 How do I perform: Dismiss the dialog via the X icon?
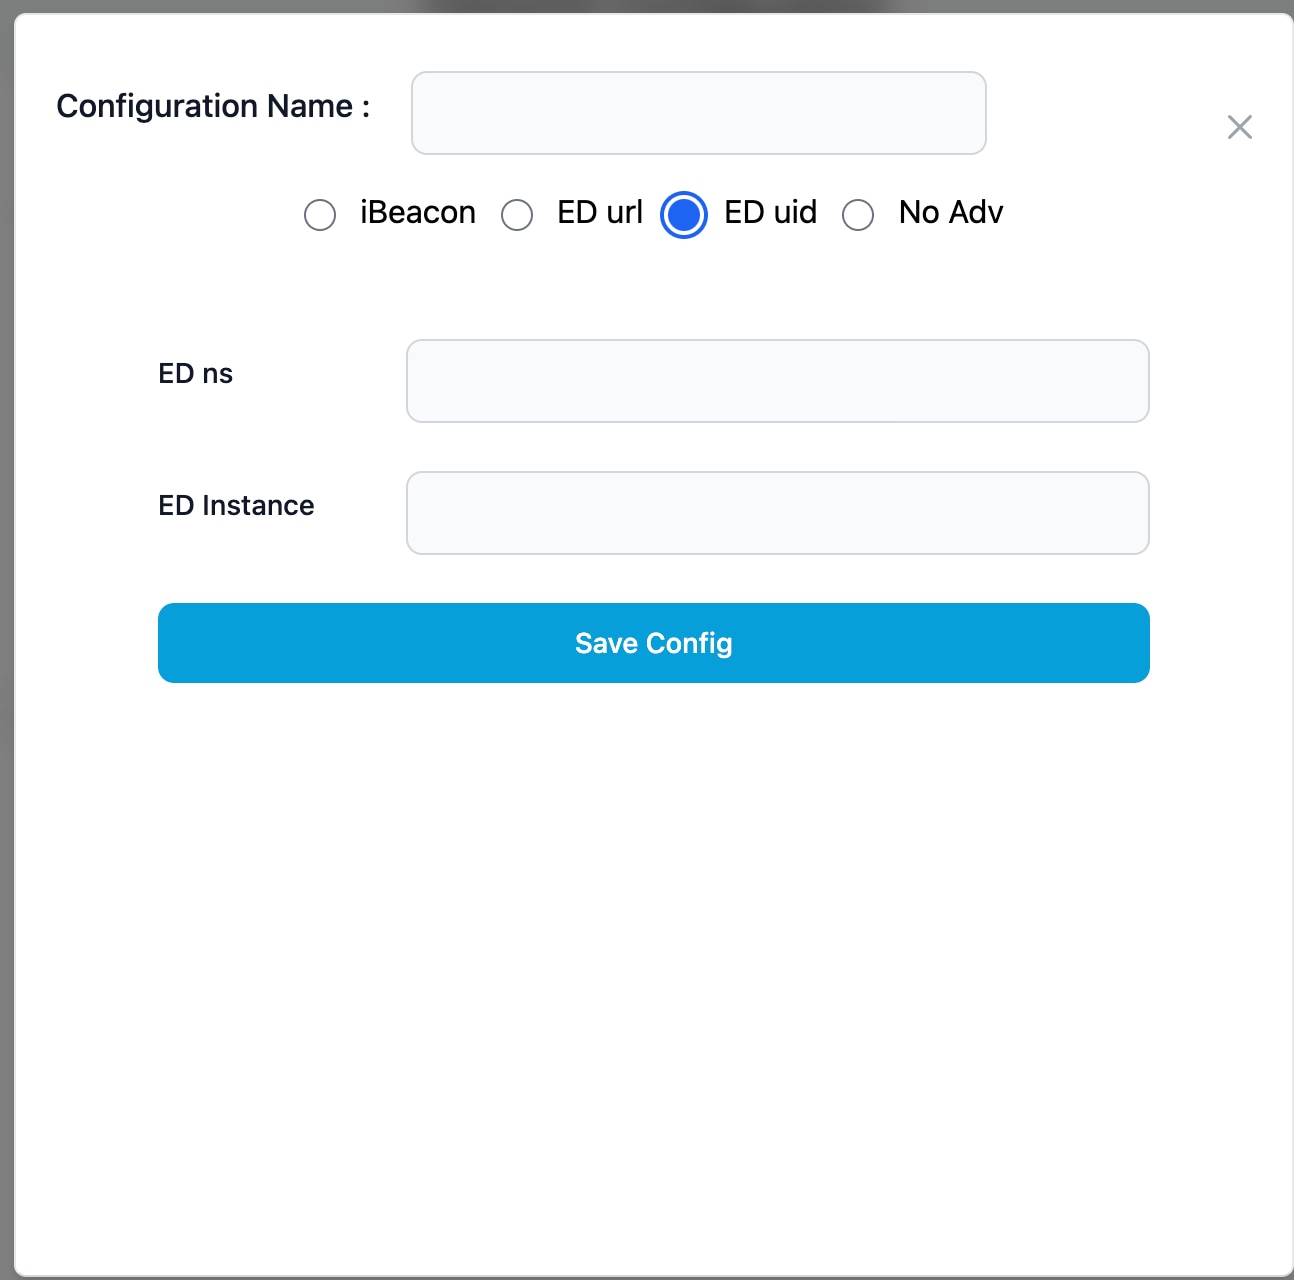[x=1239, y=127]
